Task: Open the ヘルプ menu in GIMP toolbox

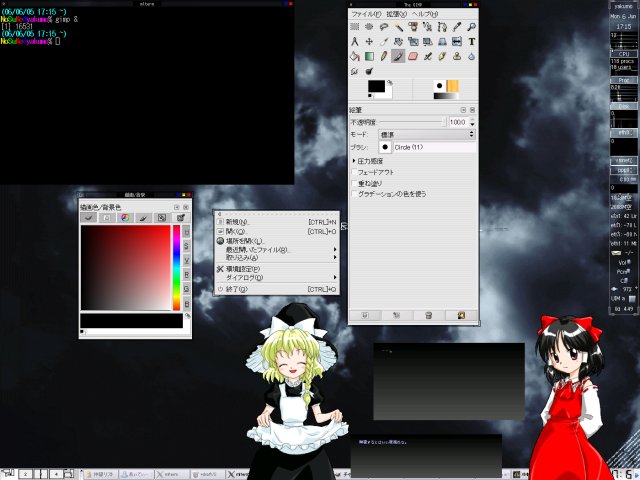Action: (425, 14)
